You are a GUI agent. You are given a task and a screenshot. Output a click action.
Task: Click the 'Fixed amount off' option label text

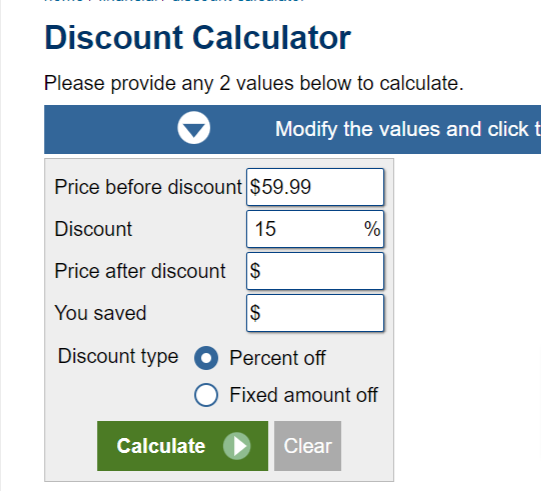click(x=304, y=395)
